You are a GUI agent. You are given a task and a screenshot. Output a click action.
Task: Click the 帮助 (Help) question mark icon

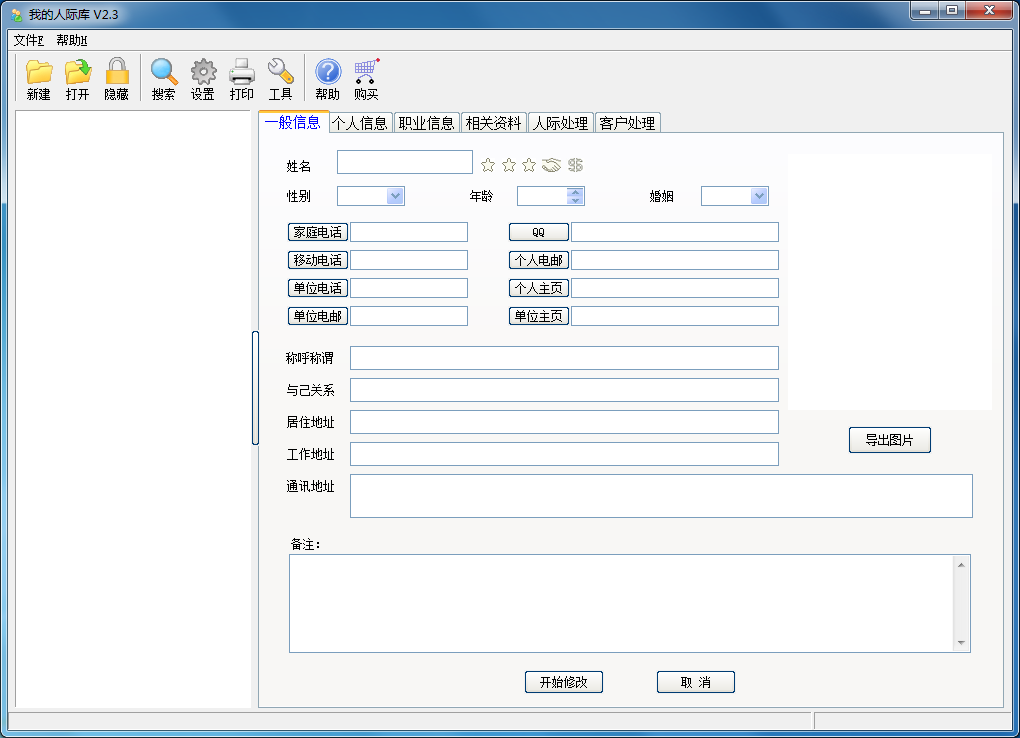[x=327, y=79]
